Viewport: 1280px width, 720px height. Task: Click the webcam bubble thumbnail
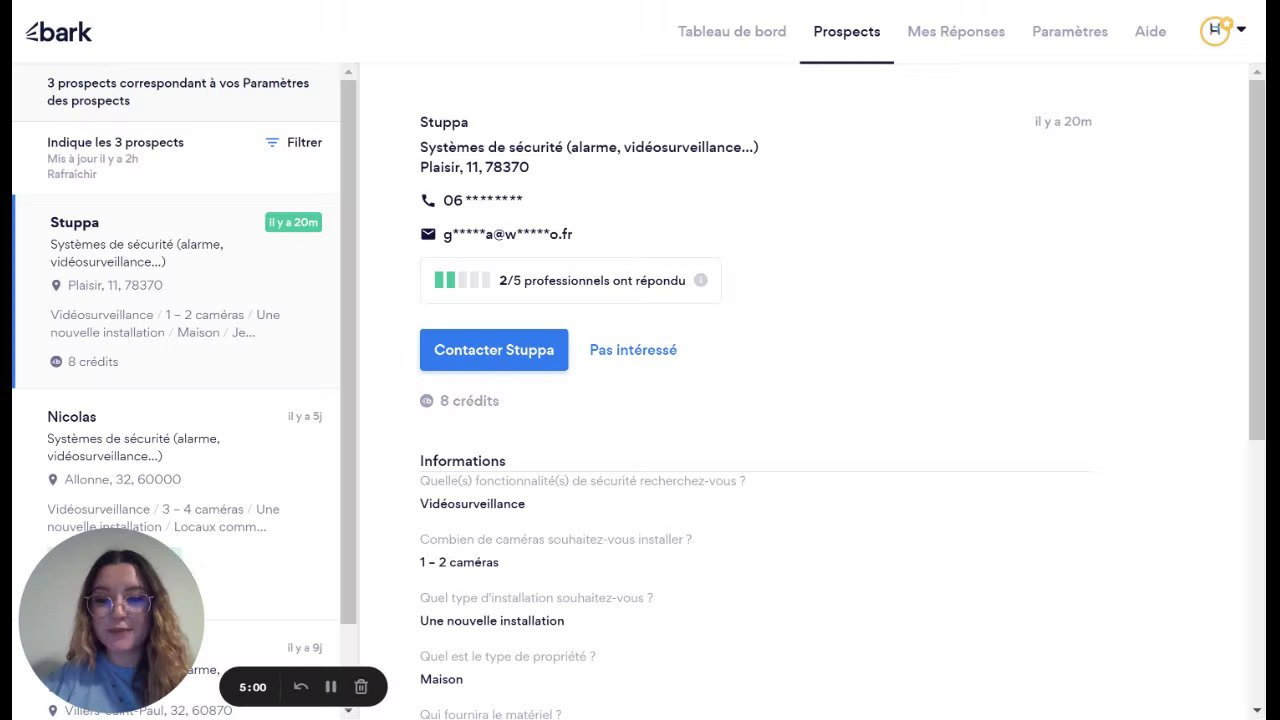click(x=111, y=620)
